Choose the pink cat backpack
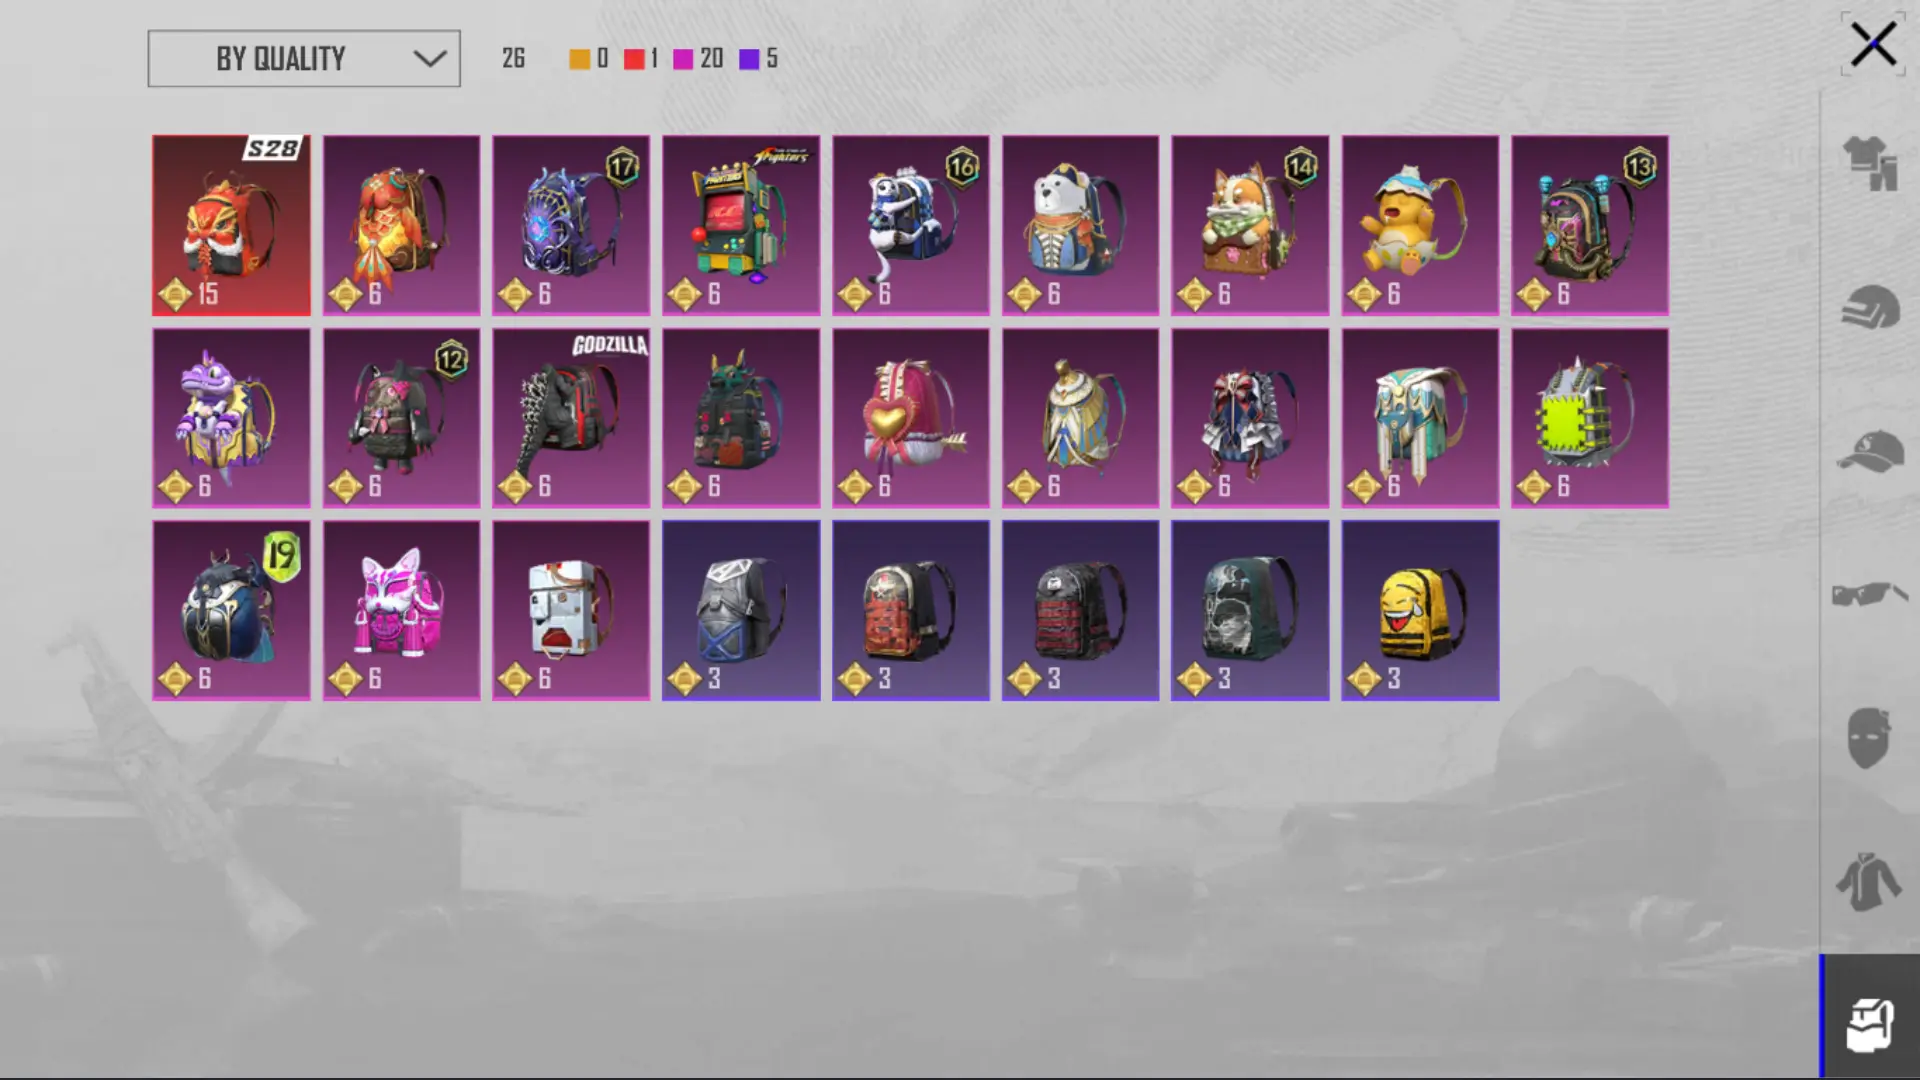Screen dimensions: 1920x1080 click(x=401, y=610)
